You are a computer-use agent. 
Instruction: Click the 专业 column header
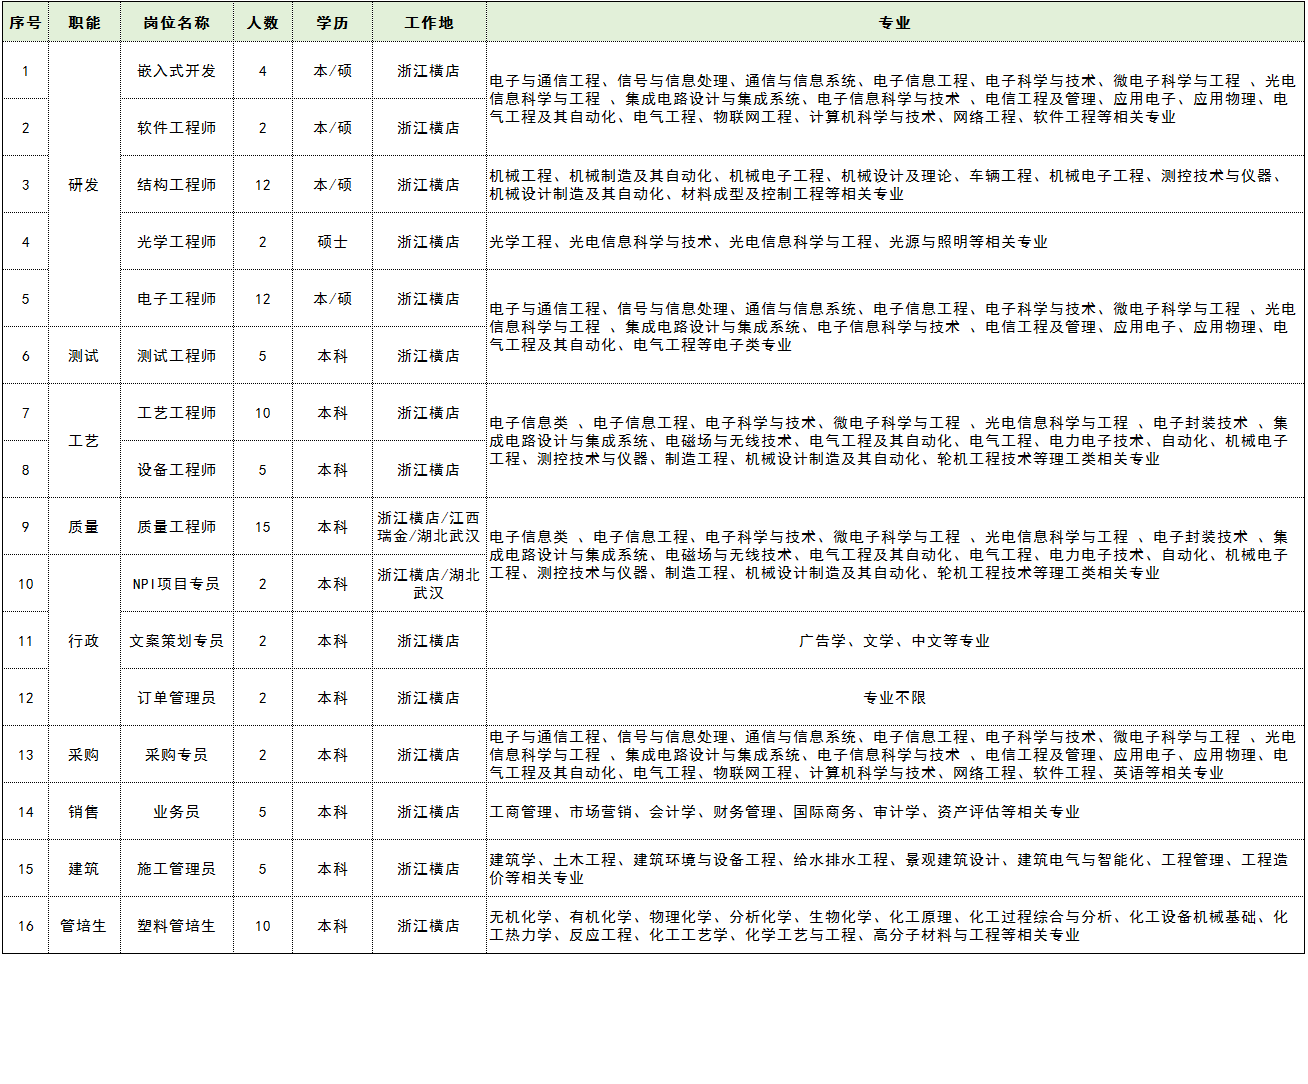[x=895, y=22]
